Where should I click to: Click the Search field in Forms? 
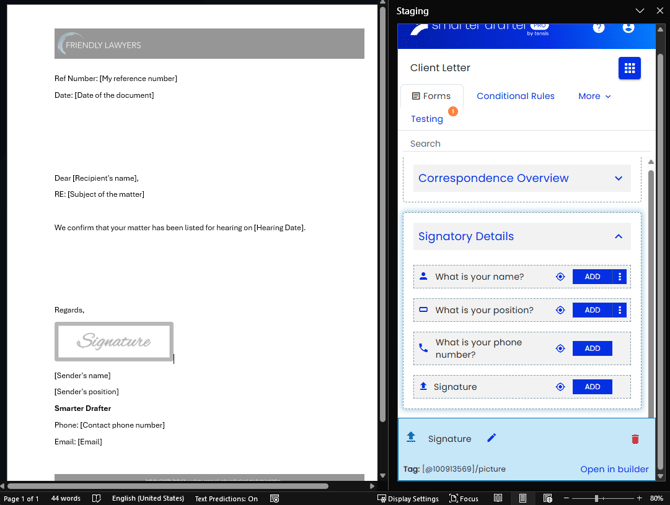click(x=526, y=144)
